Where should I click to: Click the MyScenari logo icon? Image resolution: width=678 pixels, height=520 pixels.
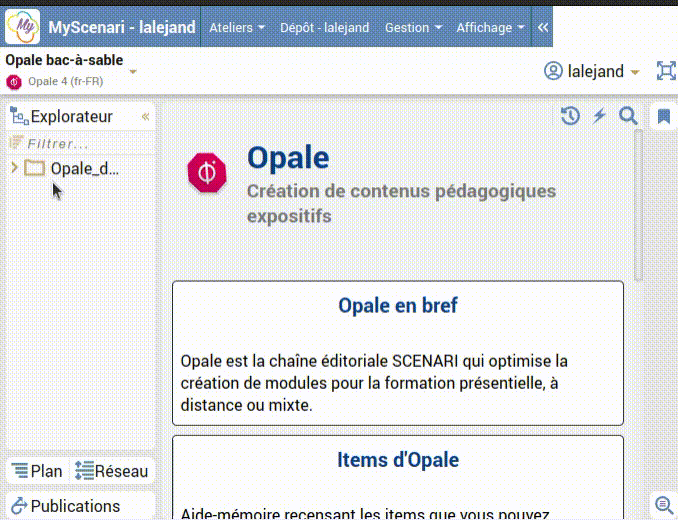point(22,27)
